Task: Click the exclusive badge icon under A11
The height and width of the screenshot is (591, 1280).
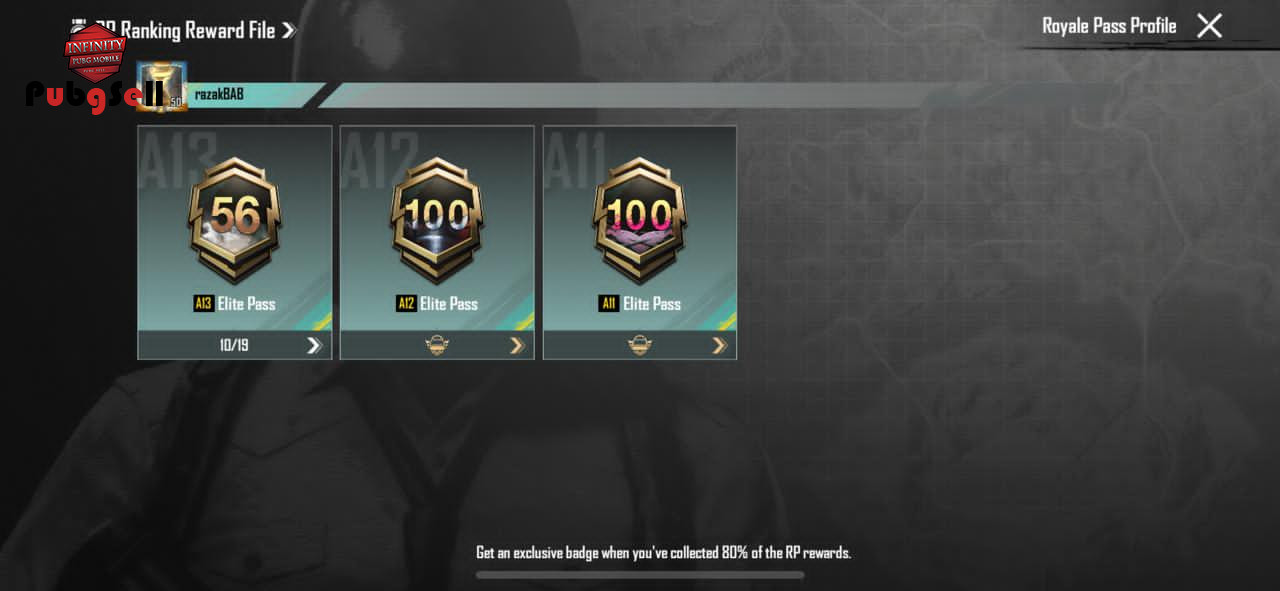Action: point(640,345)
